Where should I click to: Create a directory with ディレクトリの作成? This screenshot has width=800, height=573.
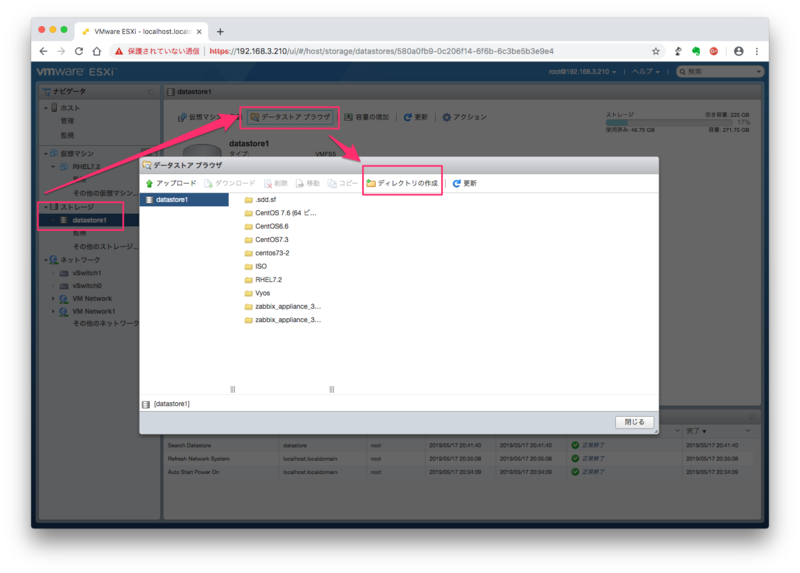(402, 183)
